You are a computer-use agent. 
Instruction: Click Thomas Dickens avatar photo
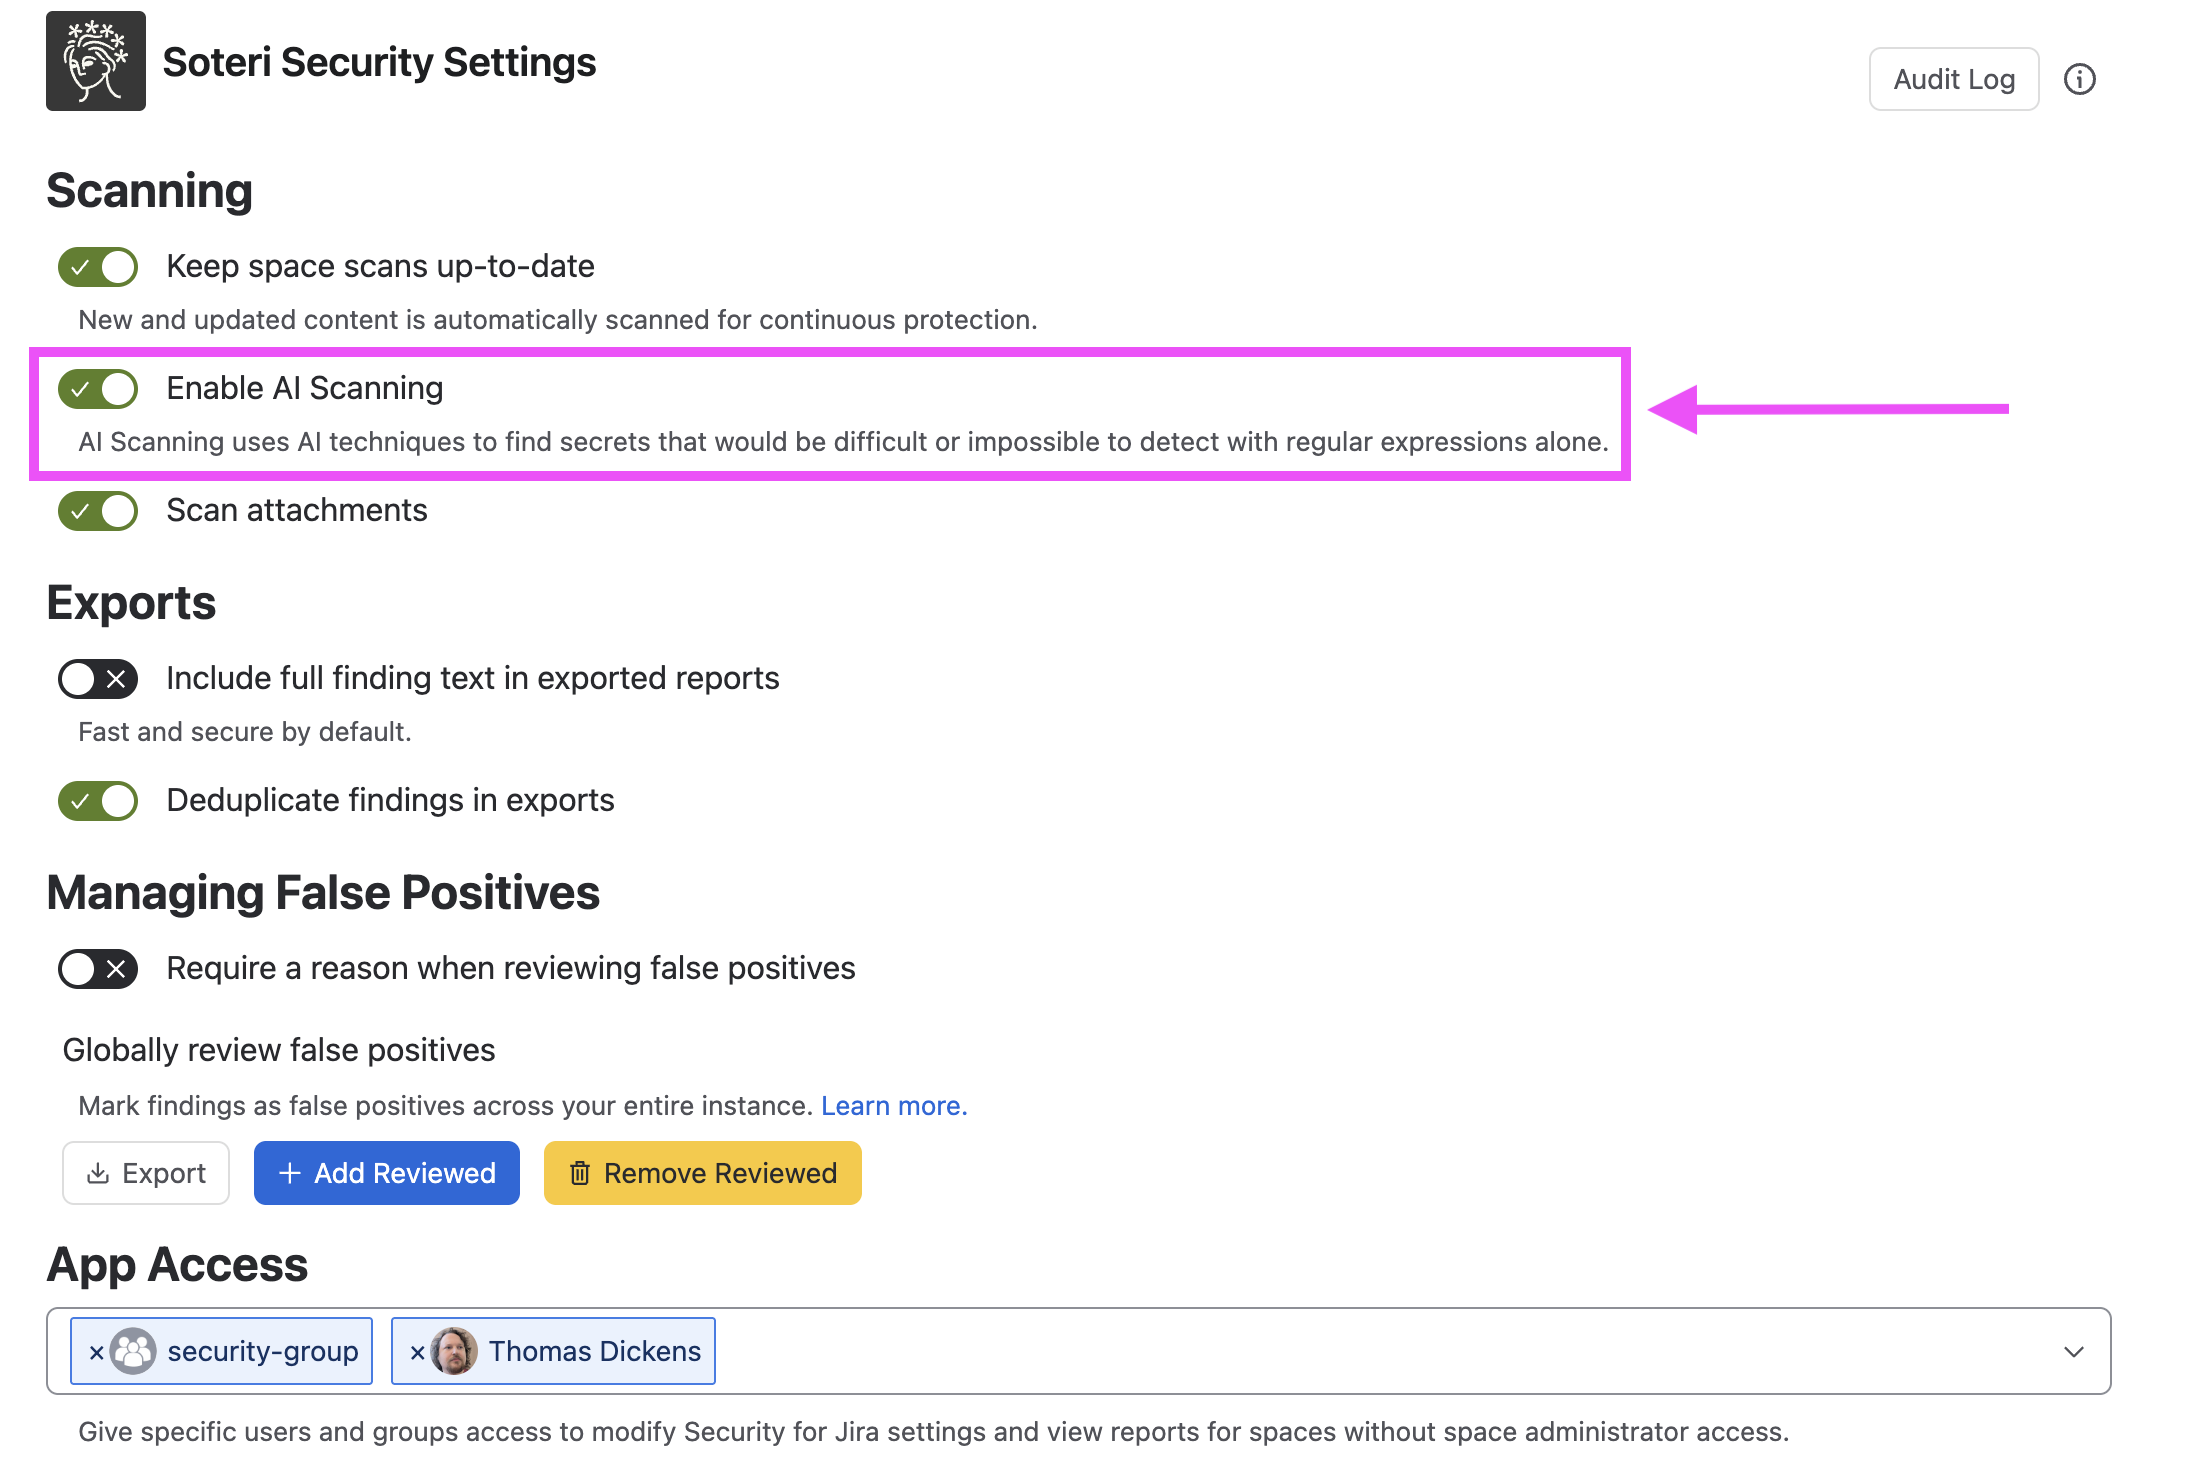[454, 1351]
